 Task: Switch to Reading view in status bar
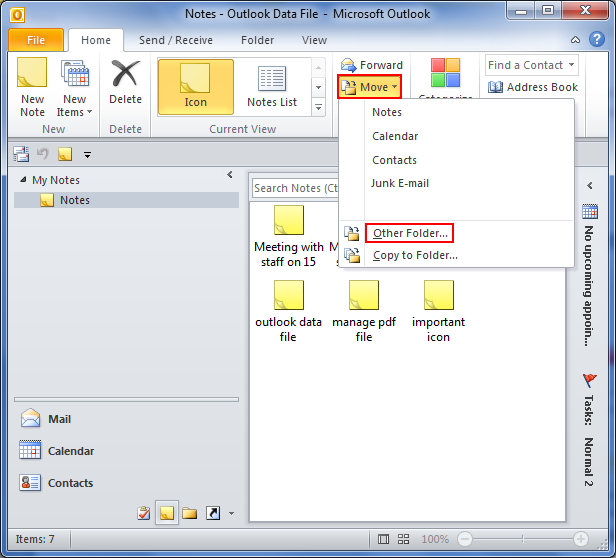pos(403,539)
